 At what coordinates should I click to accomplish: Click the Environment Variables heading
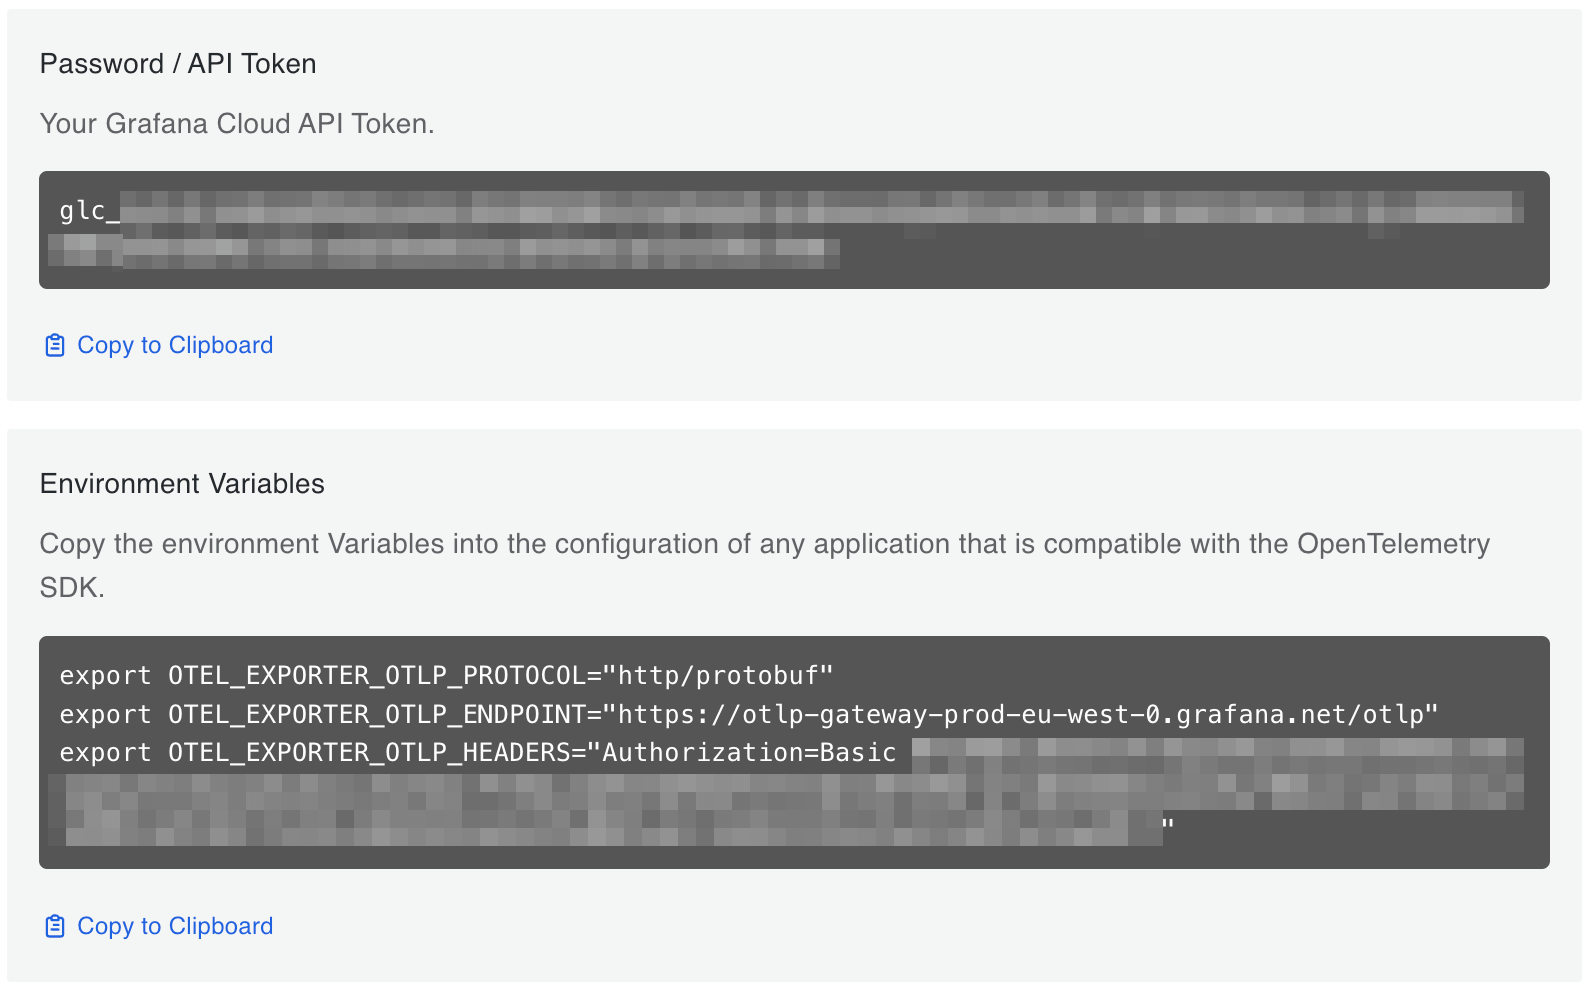point(182,483)
